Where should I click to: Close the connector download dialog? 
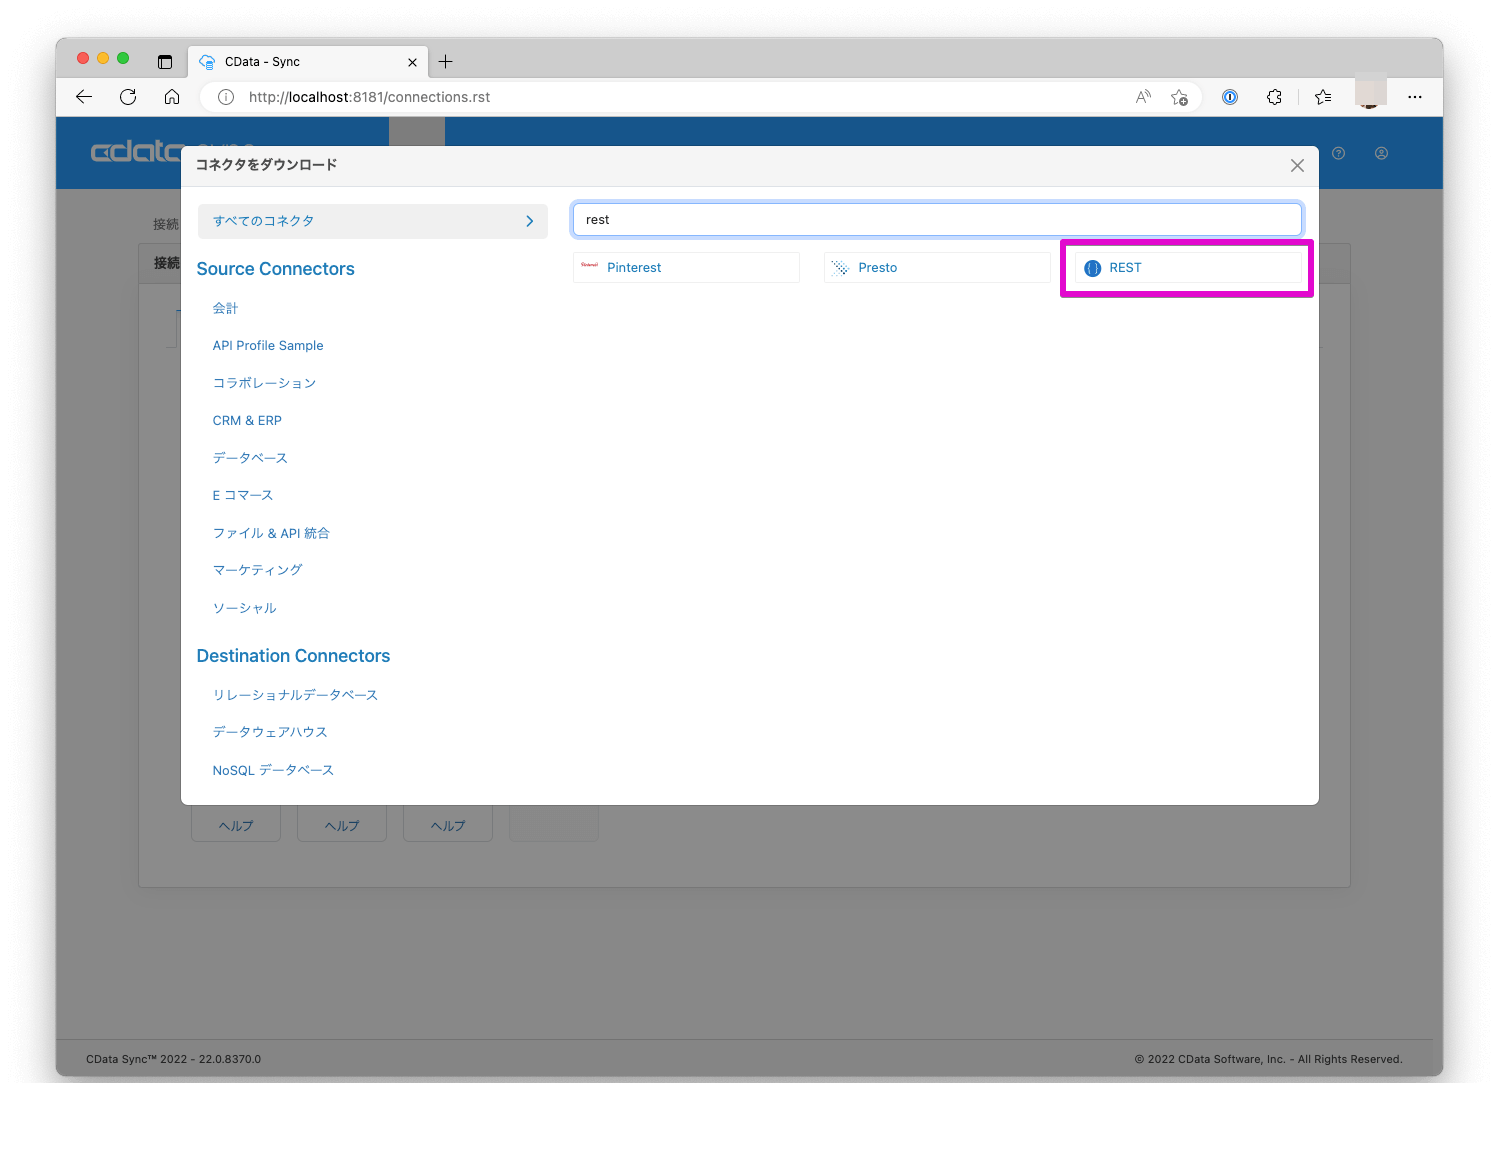pos(1297,166)
